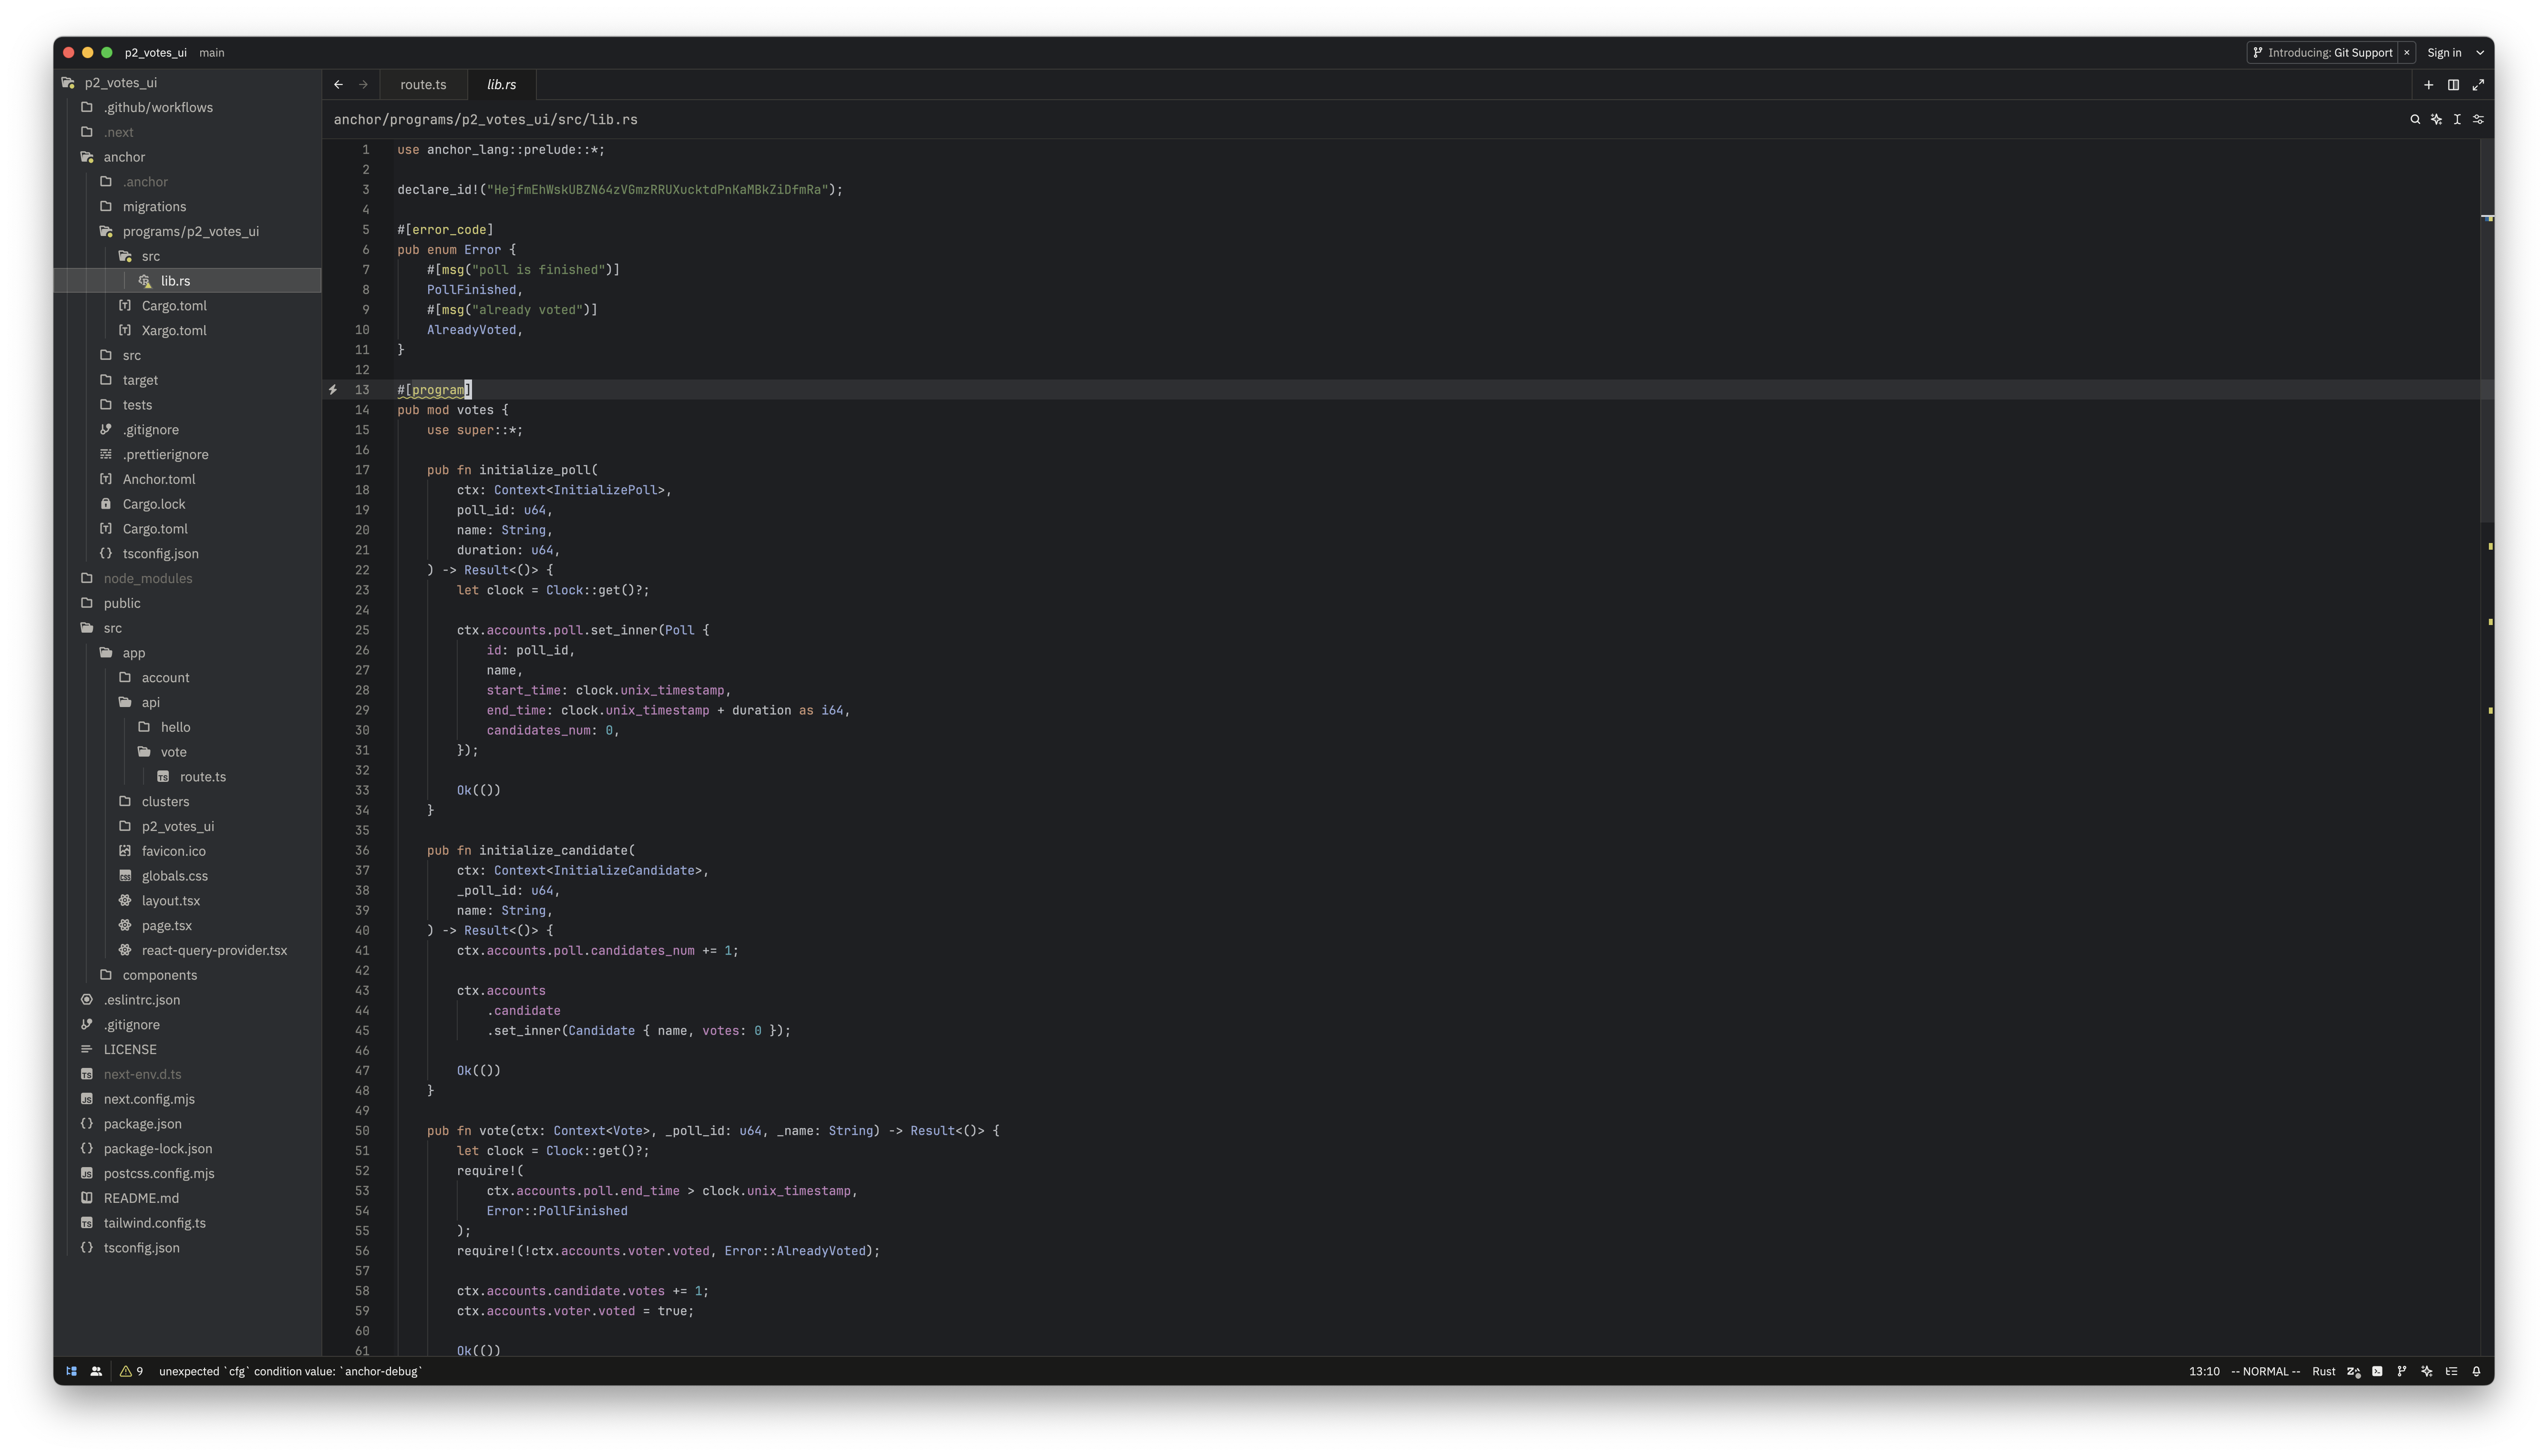Collapse the anchor folder
This screenshot has width=2548, height=1456.
pos(124,157)
